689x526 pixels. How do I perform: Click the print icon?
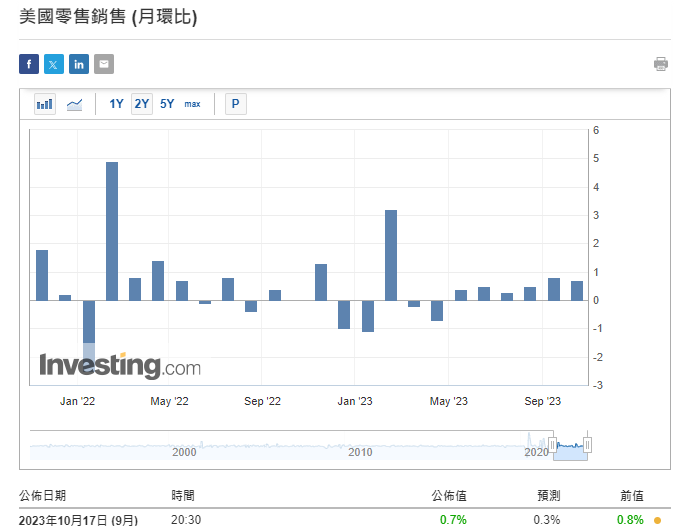(661, 64)
